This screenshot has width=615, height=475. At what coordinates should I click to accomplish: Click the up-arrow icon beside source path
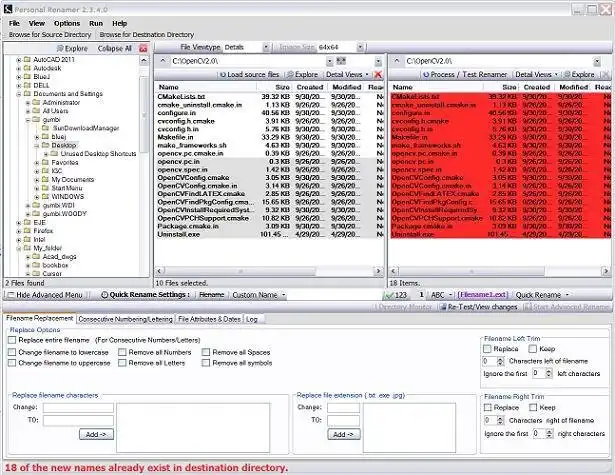tap(163, 61)
